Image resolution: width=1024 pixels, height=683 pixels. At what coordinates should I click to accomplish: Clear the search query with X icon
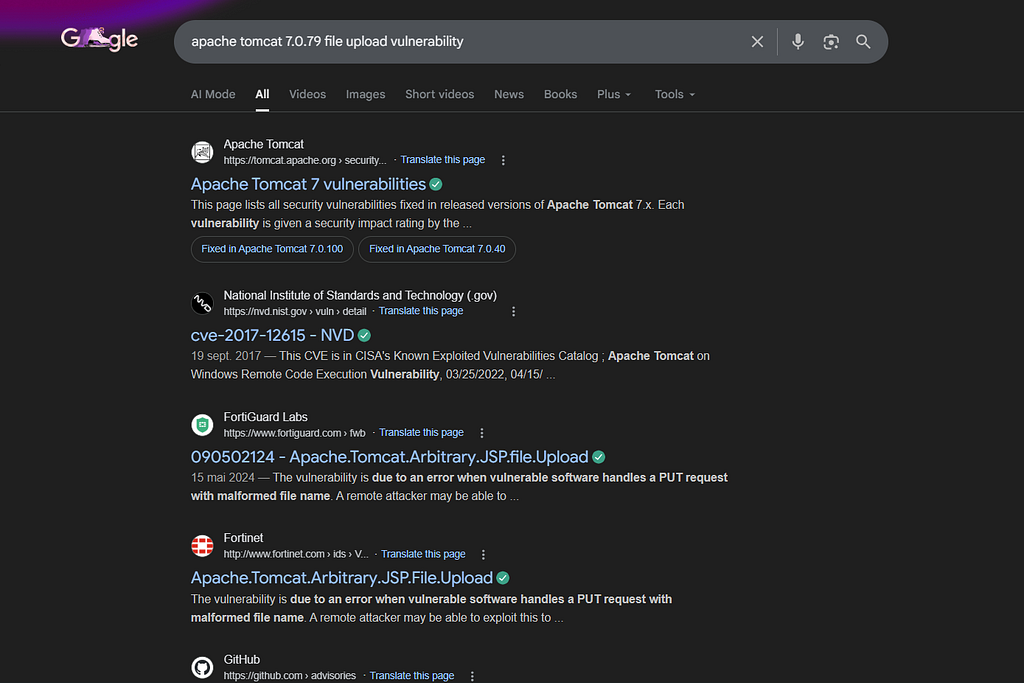point(757,42)
